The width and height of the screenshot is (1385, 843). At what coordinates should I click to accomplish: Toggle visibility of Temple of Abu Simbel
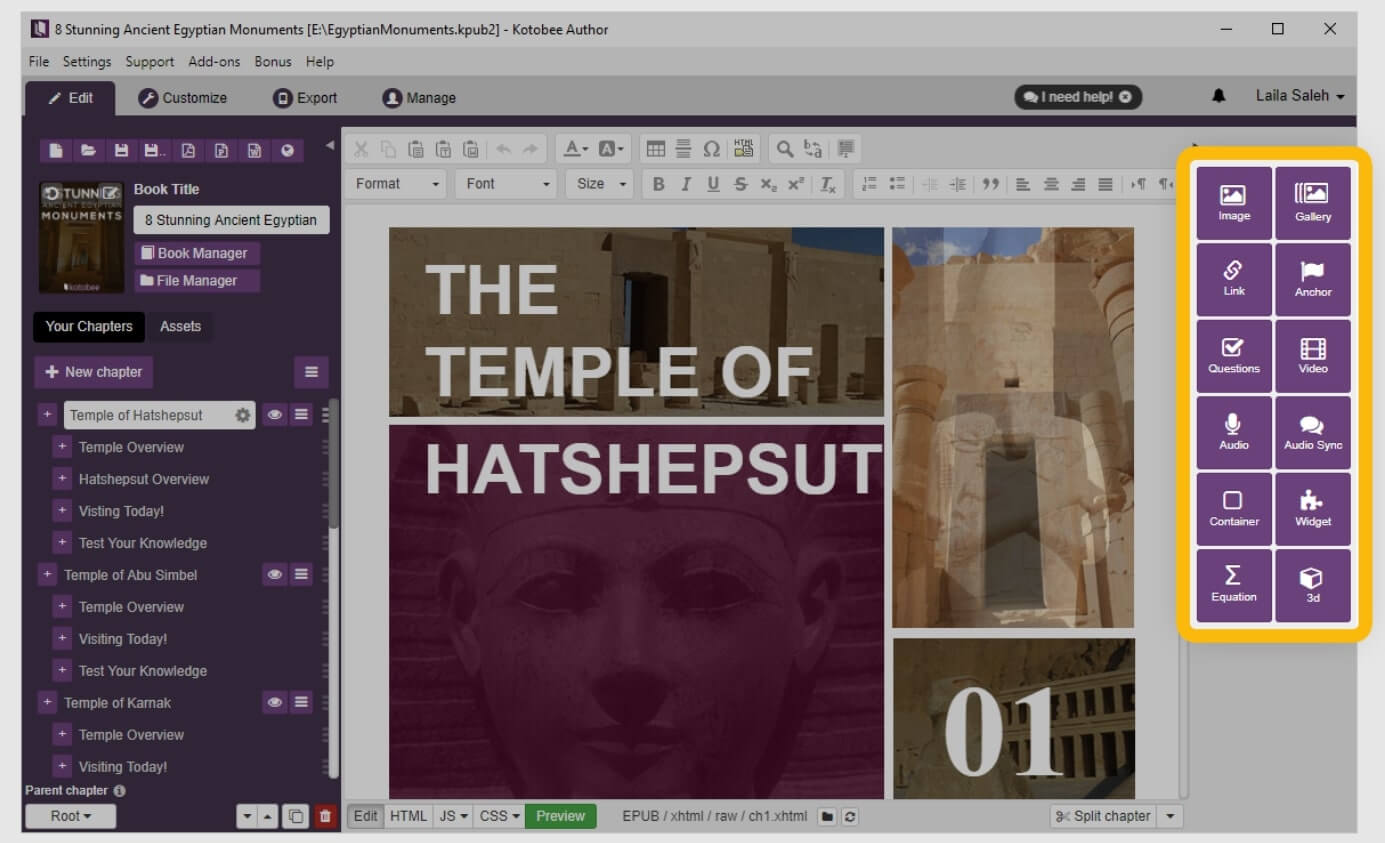click(274, 575)
